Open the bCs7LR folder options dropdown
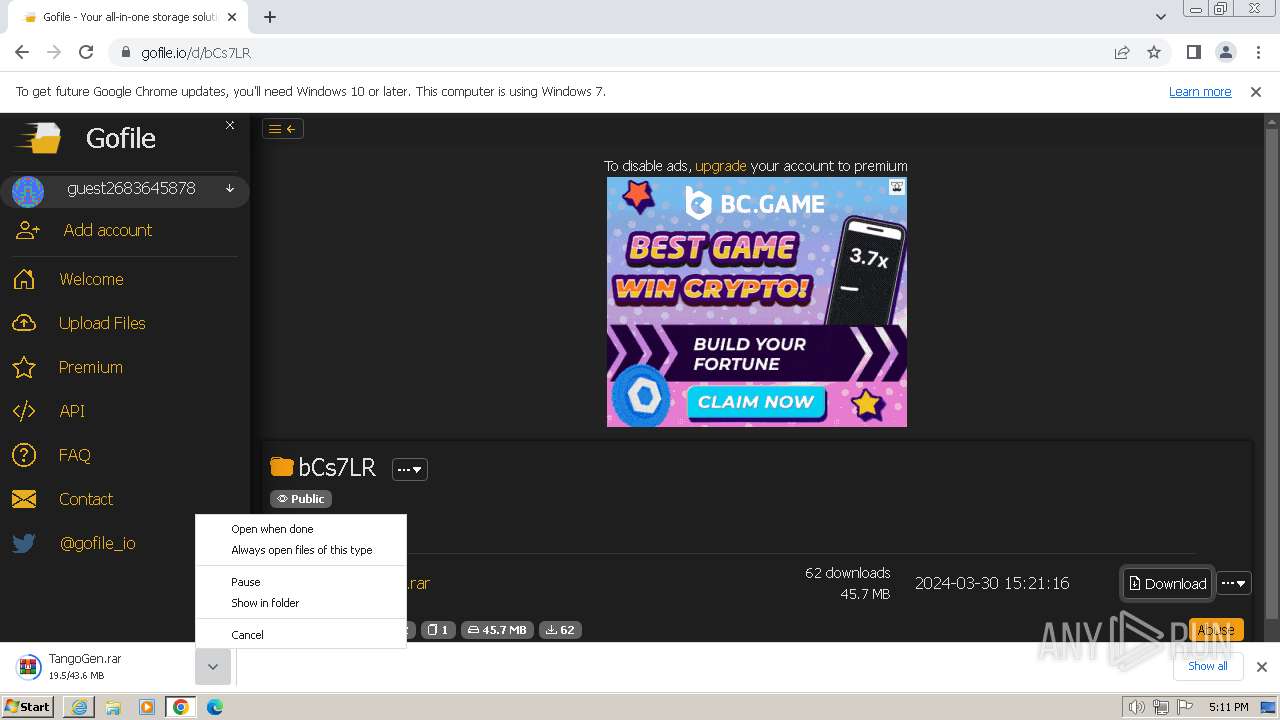 [410, 469]
